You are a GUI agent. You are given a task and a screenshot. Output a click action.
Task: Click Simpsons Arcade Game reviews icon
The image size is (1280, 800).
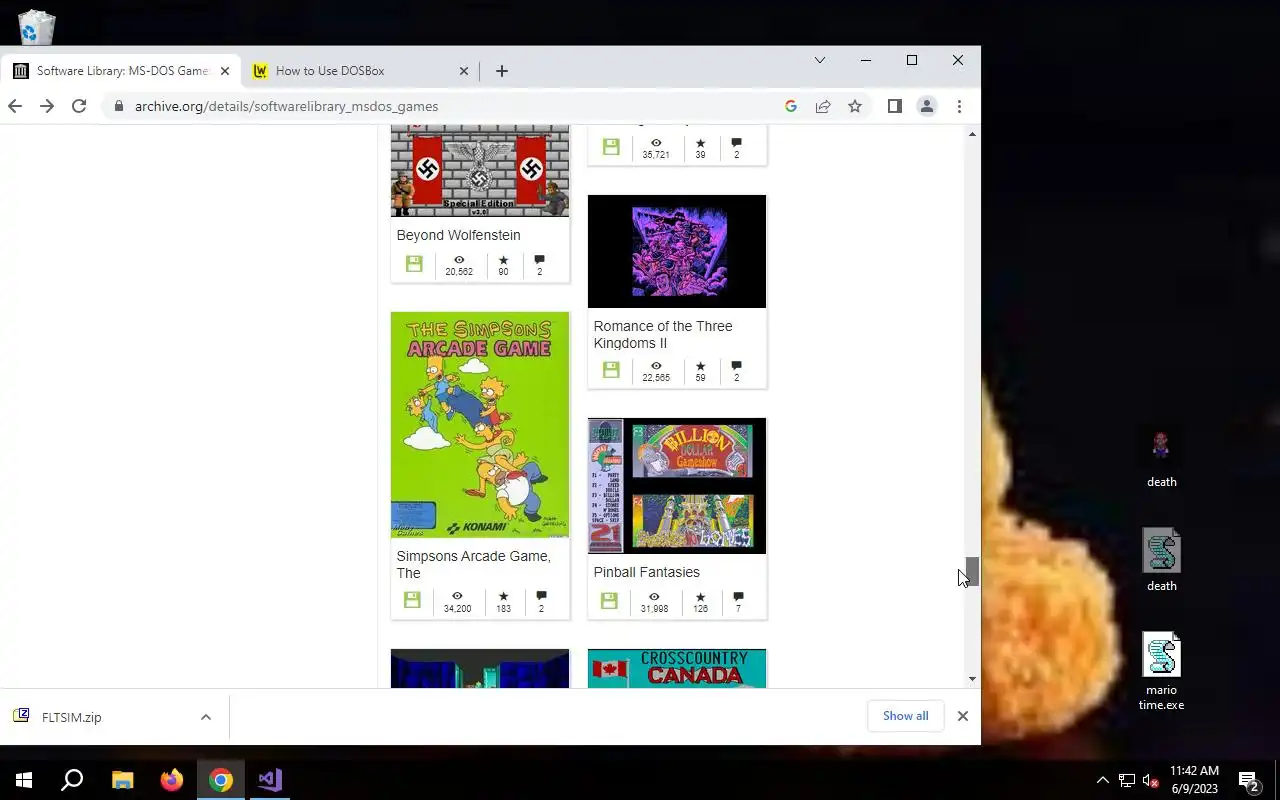click(x=541, y=596)
